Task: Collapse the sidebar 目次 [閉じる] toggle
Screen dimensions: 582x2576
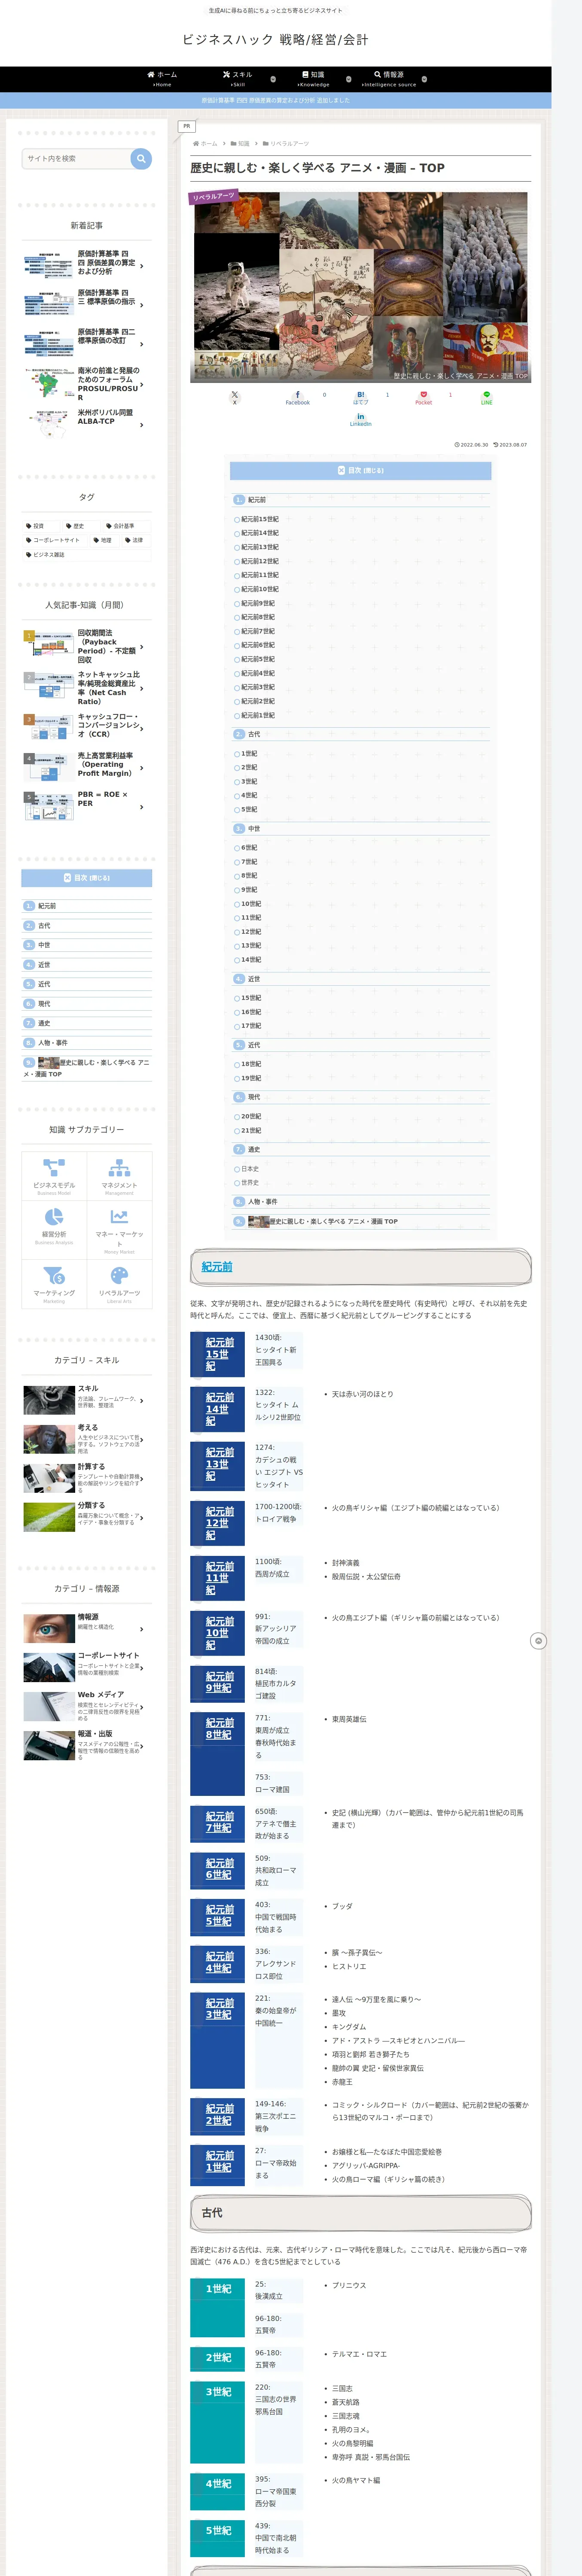Action: click(87, 878)
